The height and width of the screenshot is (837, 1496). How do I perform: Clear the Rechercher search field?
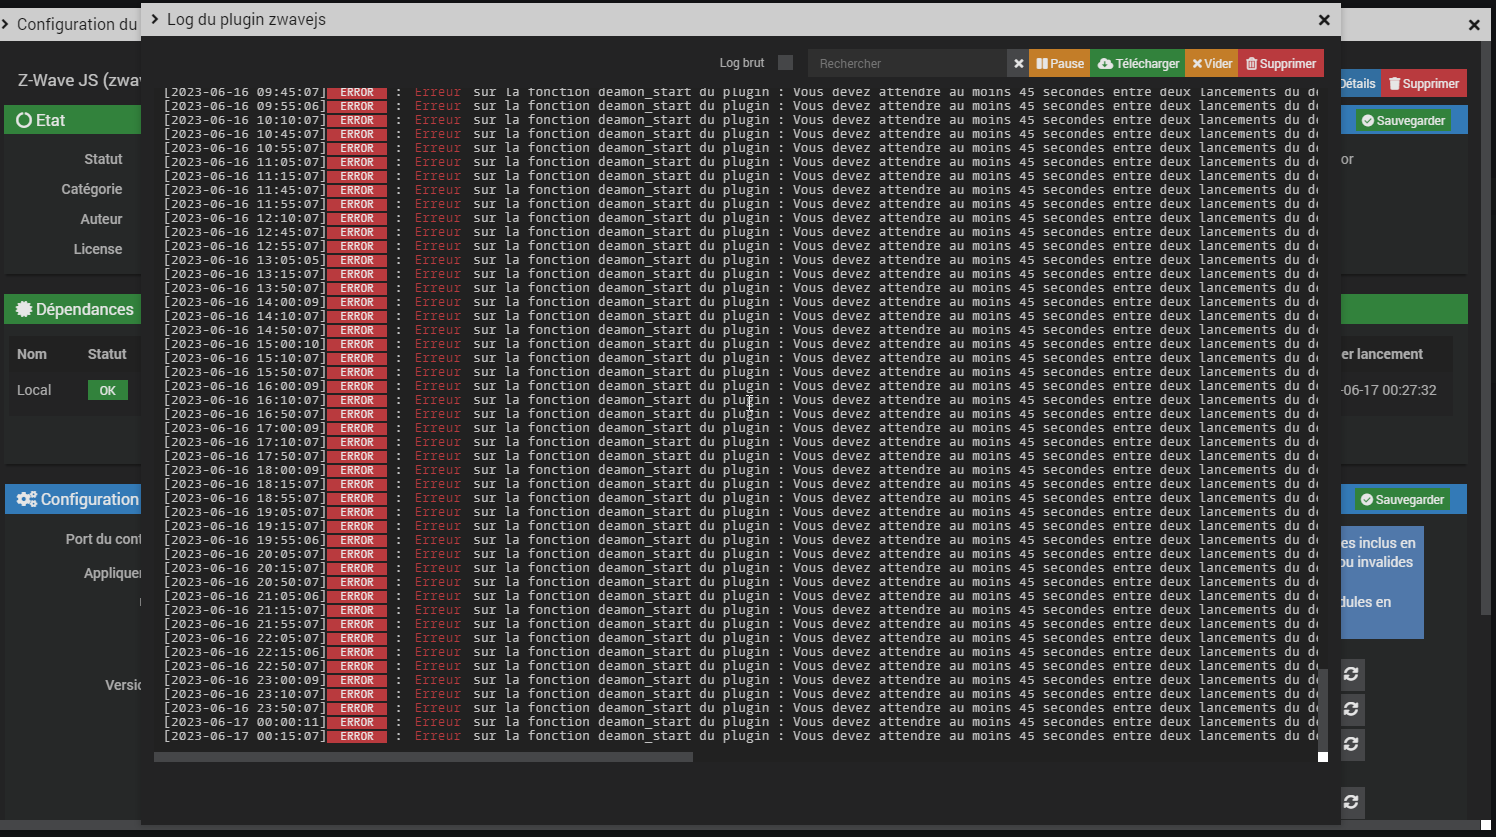[x=1018, y=63]
